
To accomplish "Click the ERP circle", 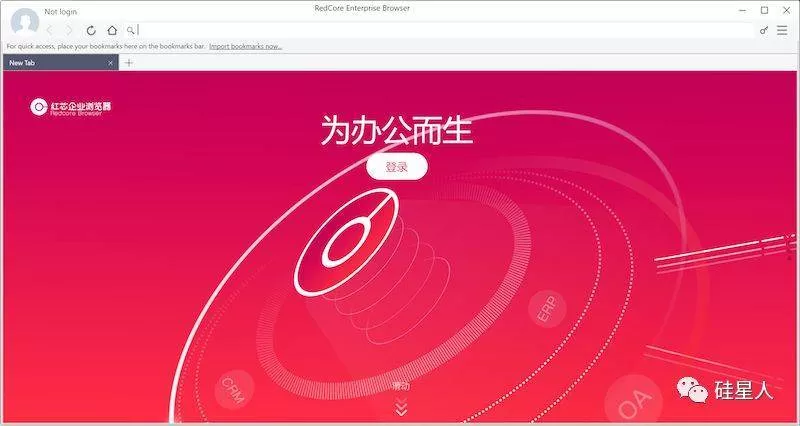I will 547,309.
